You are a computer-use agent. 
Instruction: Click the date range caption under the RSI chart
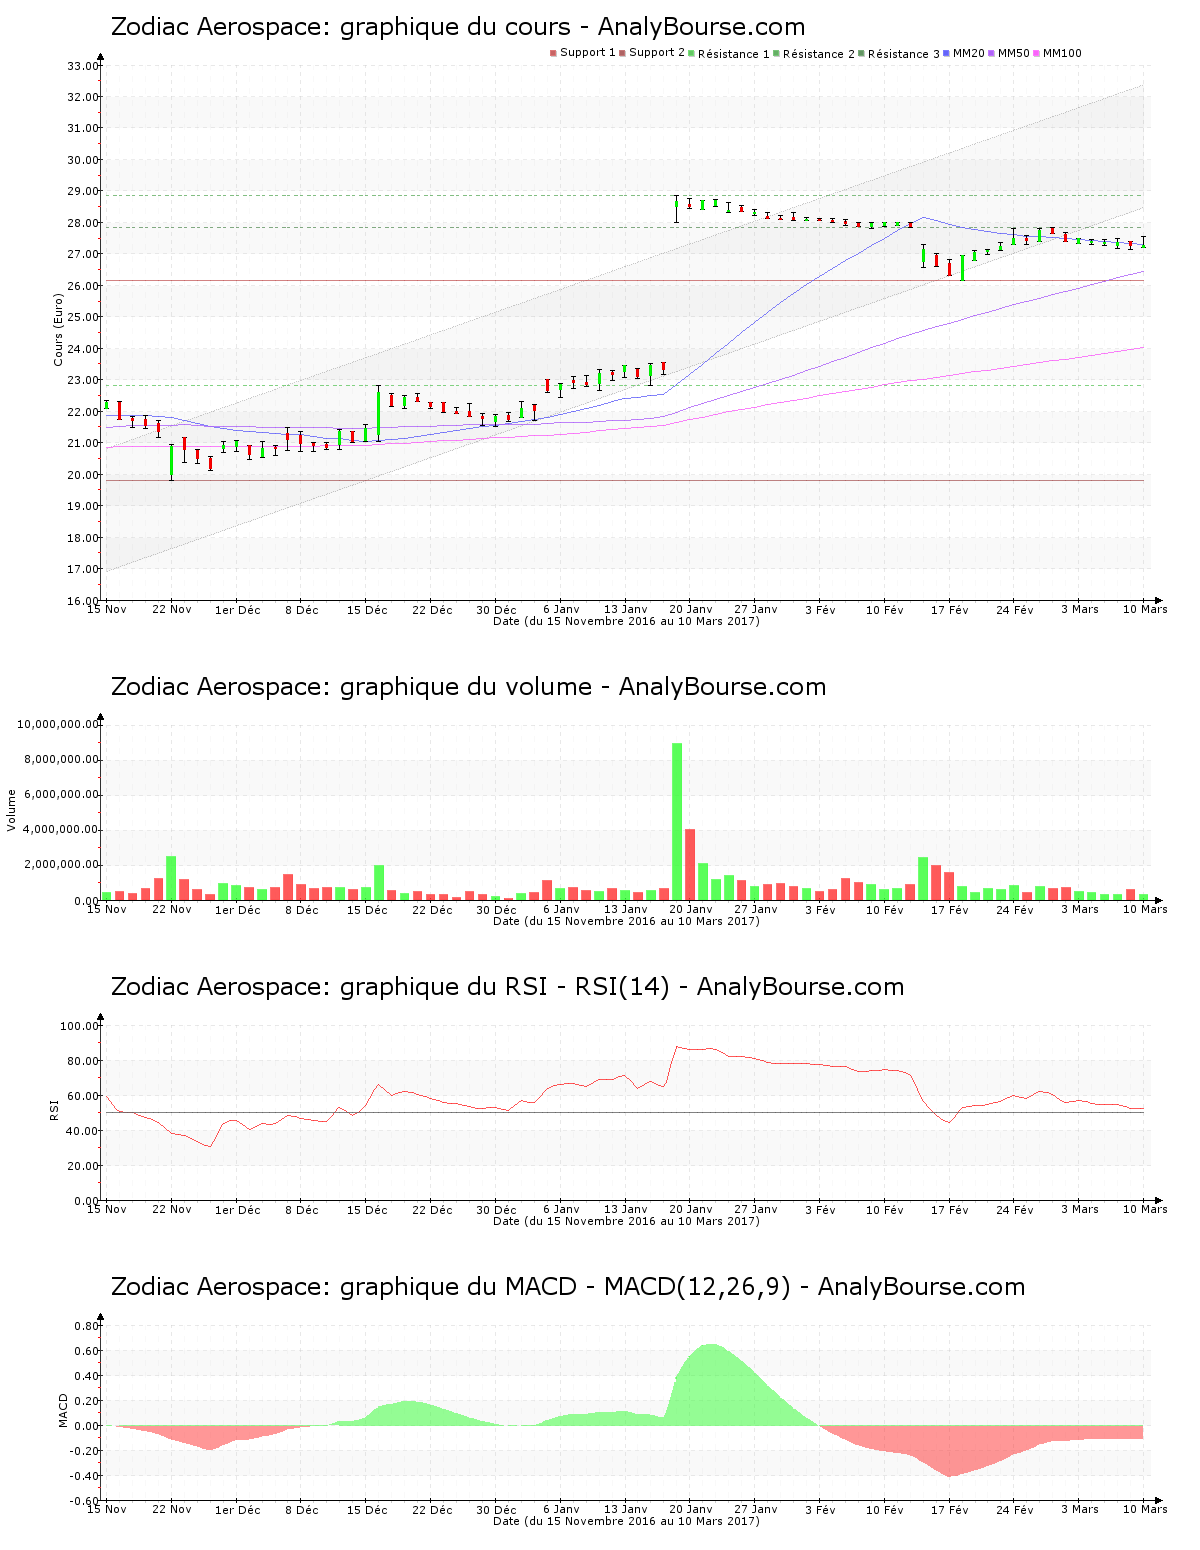click(x=627, y=1221)
